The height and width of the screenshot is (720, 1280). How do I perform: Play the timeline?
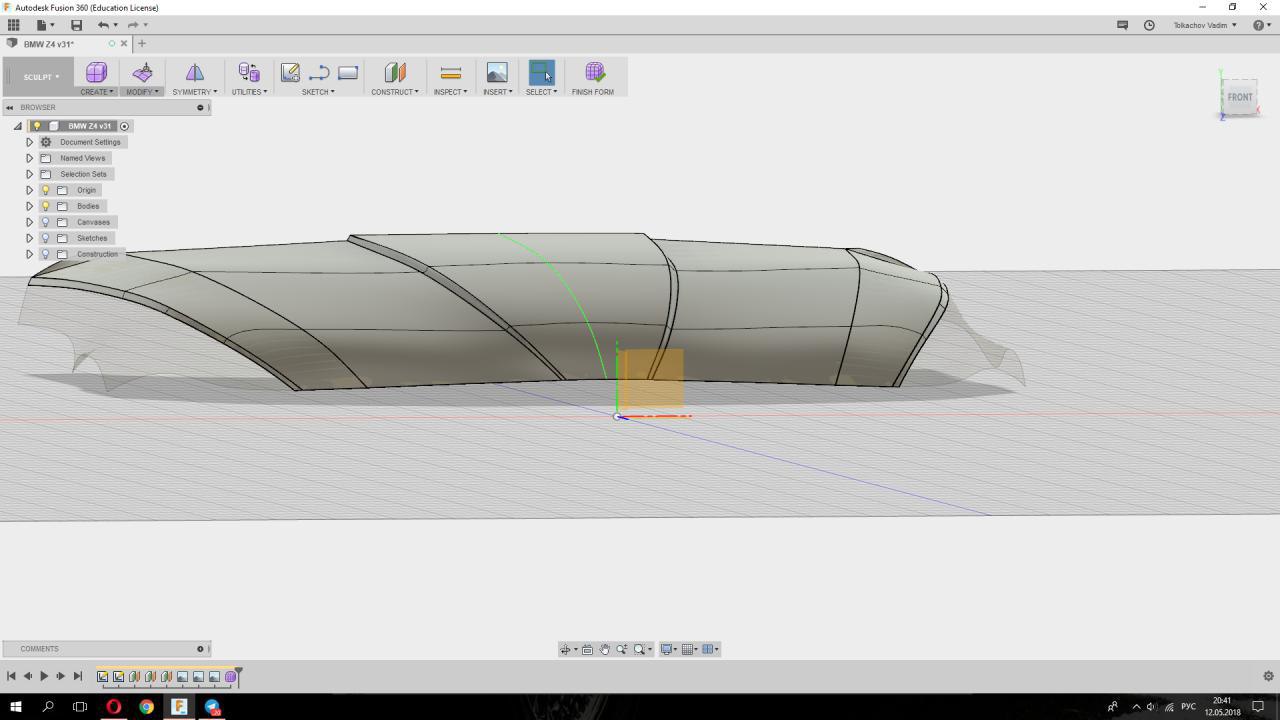point(44,676)
